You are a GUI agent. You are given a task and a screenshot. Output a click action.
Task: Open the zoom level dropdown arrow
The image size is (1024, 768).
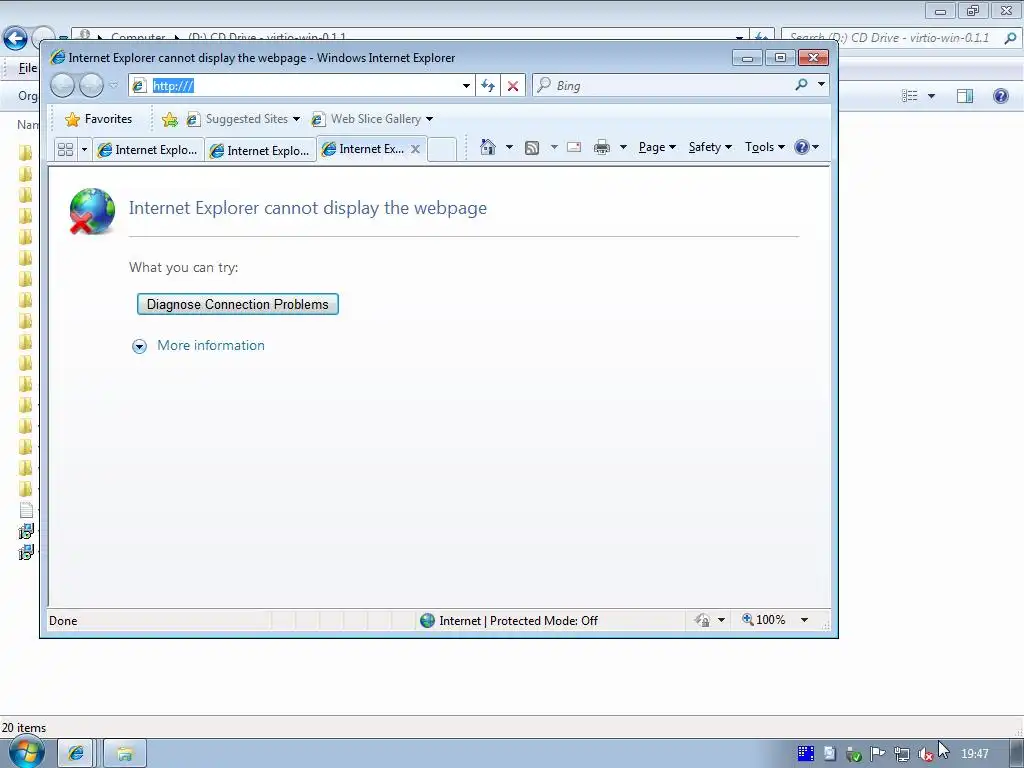[805, 620]
